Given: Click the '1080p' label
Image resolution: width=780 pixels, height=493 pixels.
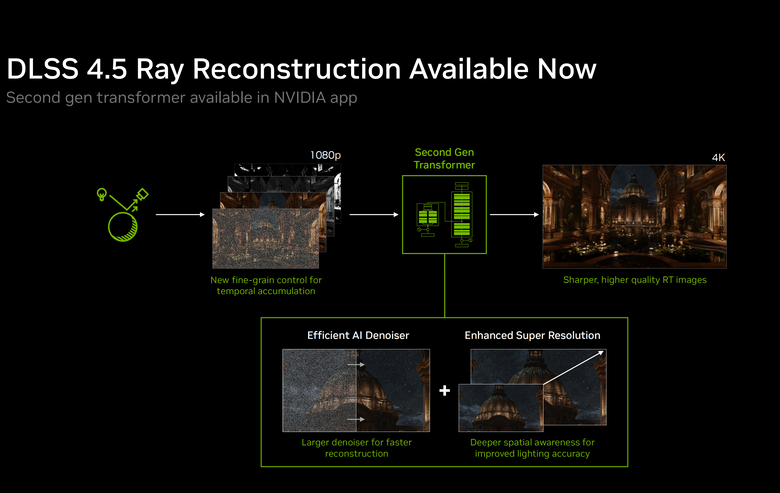Looking at the screenshot, I should pos(325,155).
